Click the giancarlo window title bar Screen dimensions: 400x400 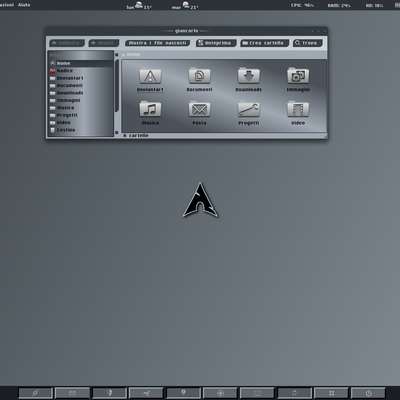(x=187, y=31)
